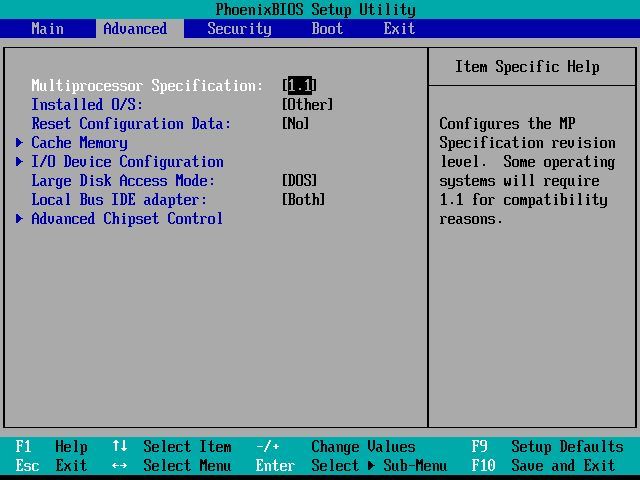Click the Esc Exit shortcut

[x=51, y=465]
